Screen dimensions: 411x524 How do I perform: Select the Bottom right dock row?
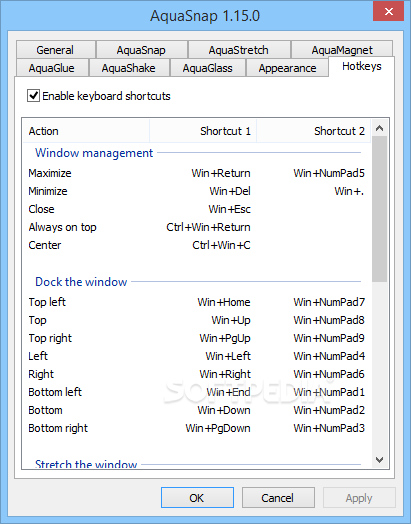click(197, 428)
